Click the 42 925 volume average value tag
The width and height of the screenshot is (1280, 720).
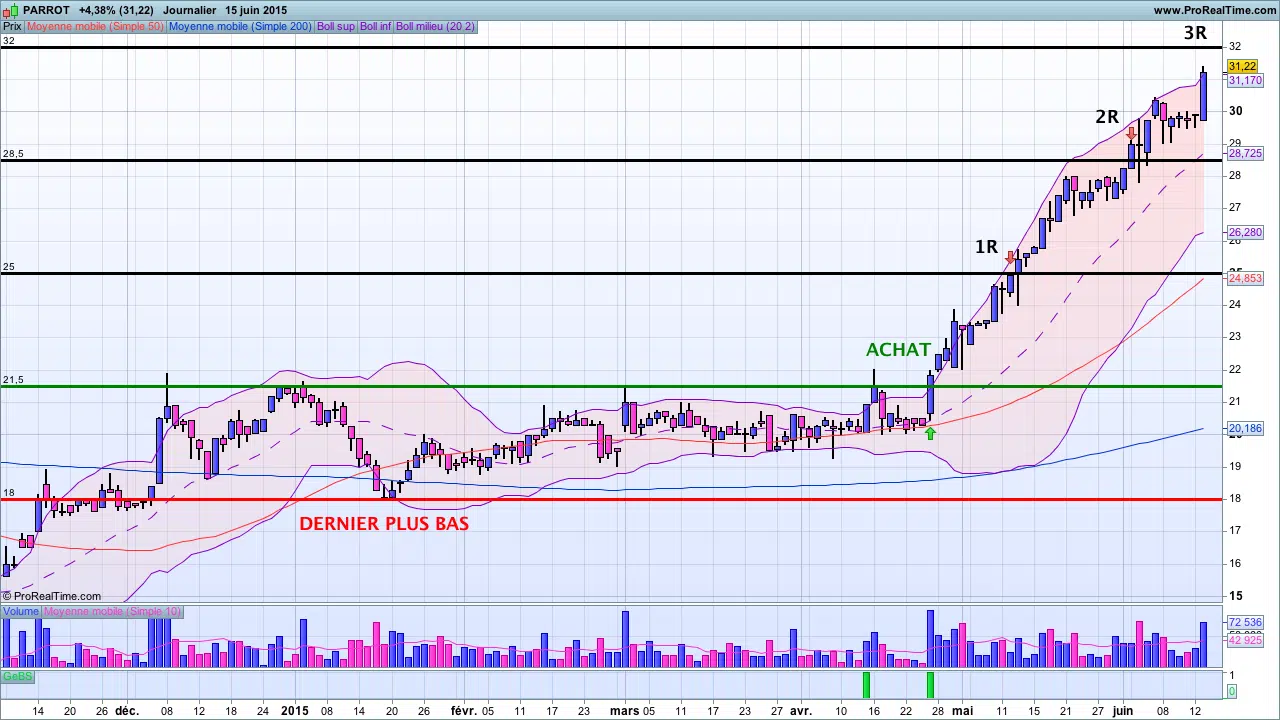pyautogui.click(x=1245, y=640)
